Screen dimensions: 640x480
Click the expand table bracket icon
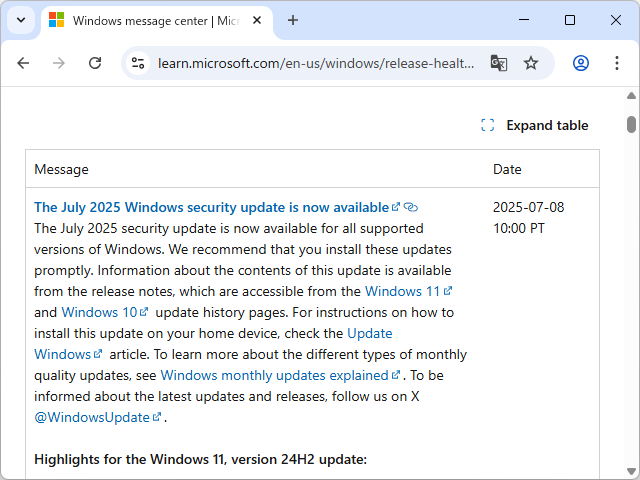point(488,125)
